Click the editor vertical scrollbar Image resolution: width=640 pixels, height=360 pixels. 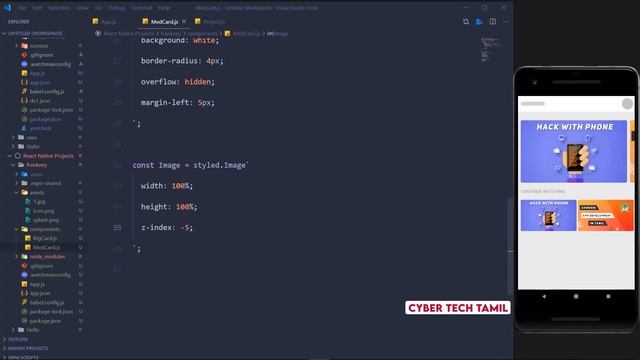click(510, 246)
